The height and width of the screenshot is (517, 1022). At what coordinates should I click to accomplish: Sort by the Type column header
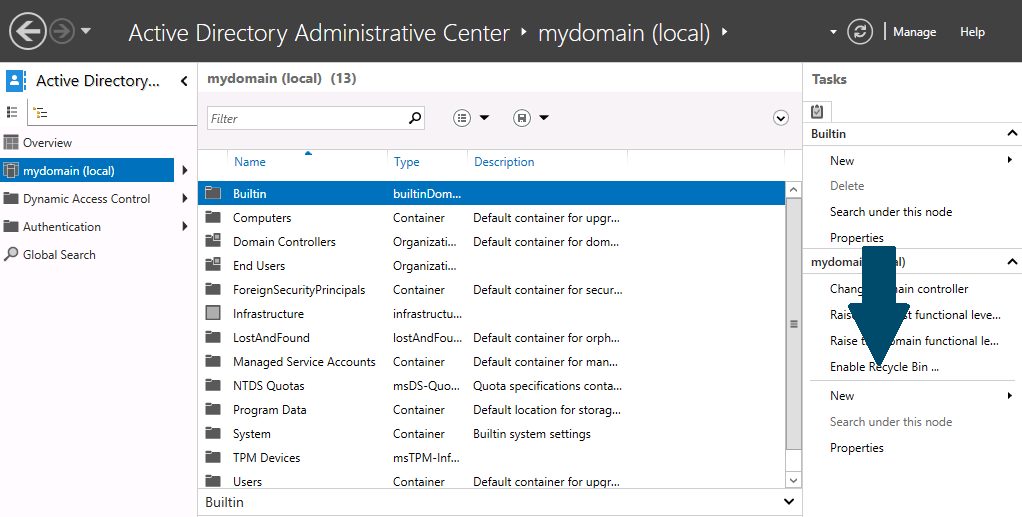point(407,162)
